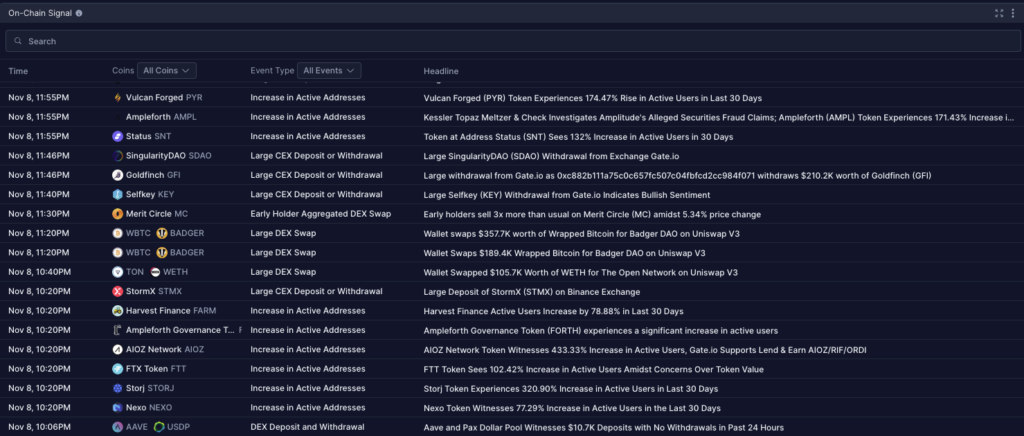Click the BADGER icon in the $357.7K swap row

(x=162, y=233)
